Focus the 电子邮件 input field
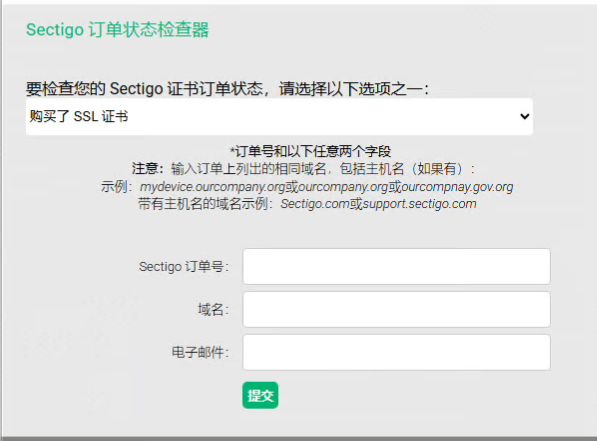 [x=396, y=353]
